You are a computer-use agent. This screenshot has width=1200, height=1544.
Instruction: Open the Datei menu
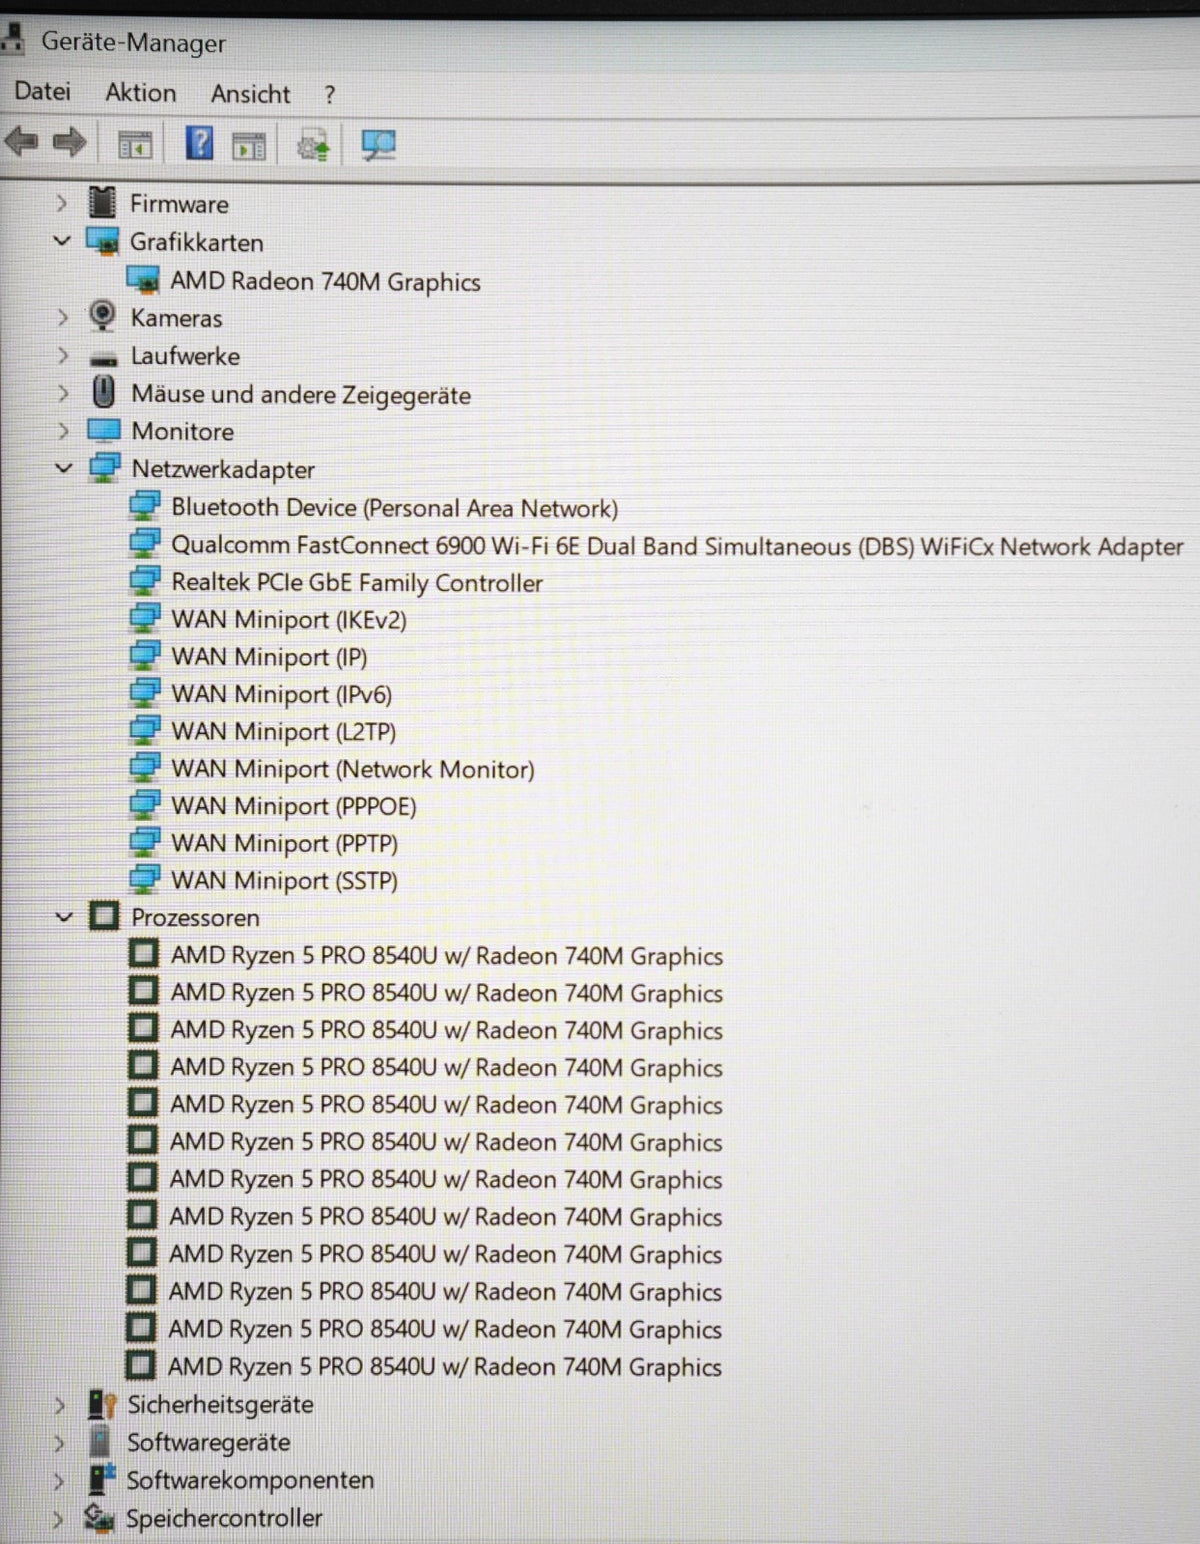[43, 92]
